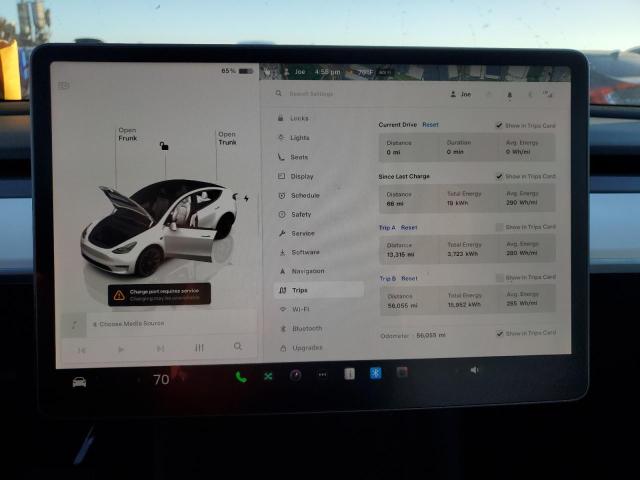Tap the 70 cabin temperature setting
The height and width of the screenshot is (480, 640).
(x=161, y=380)
